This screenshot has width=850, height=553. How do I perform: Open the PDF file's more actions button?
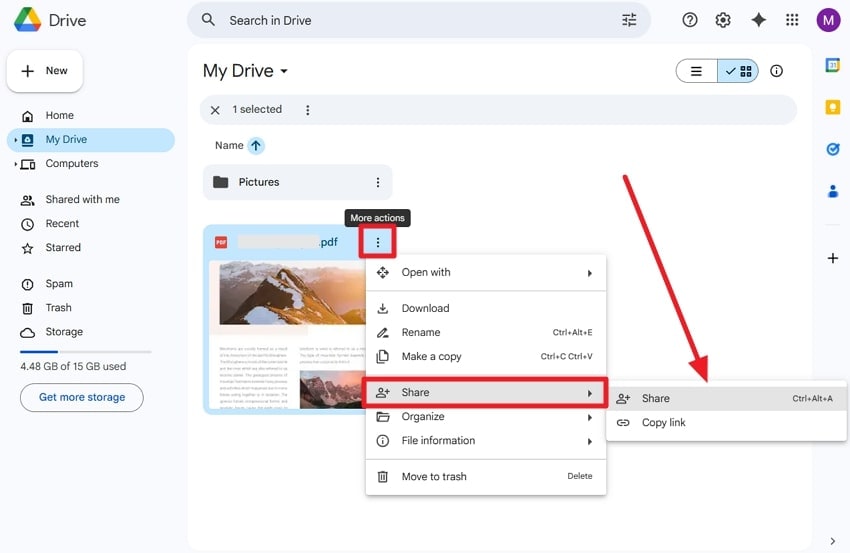378,242
